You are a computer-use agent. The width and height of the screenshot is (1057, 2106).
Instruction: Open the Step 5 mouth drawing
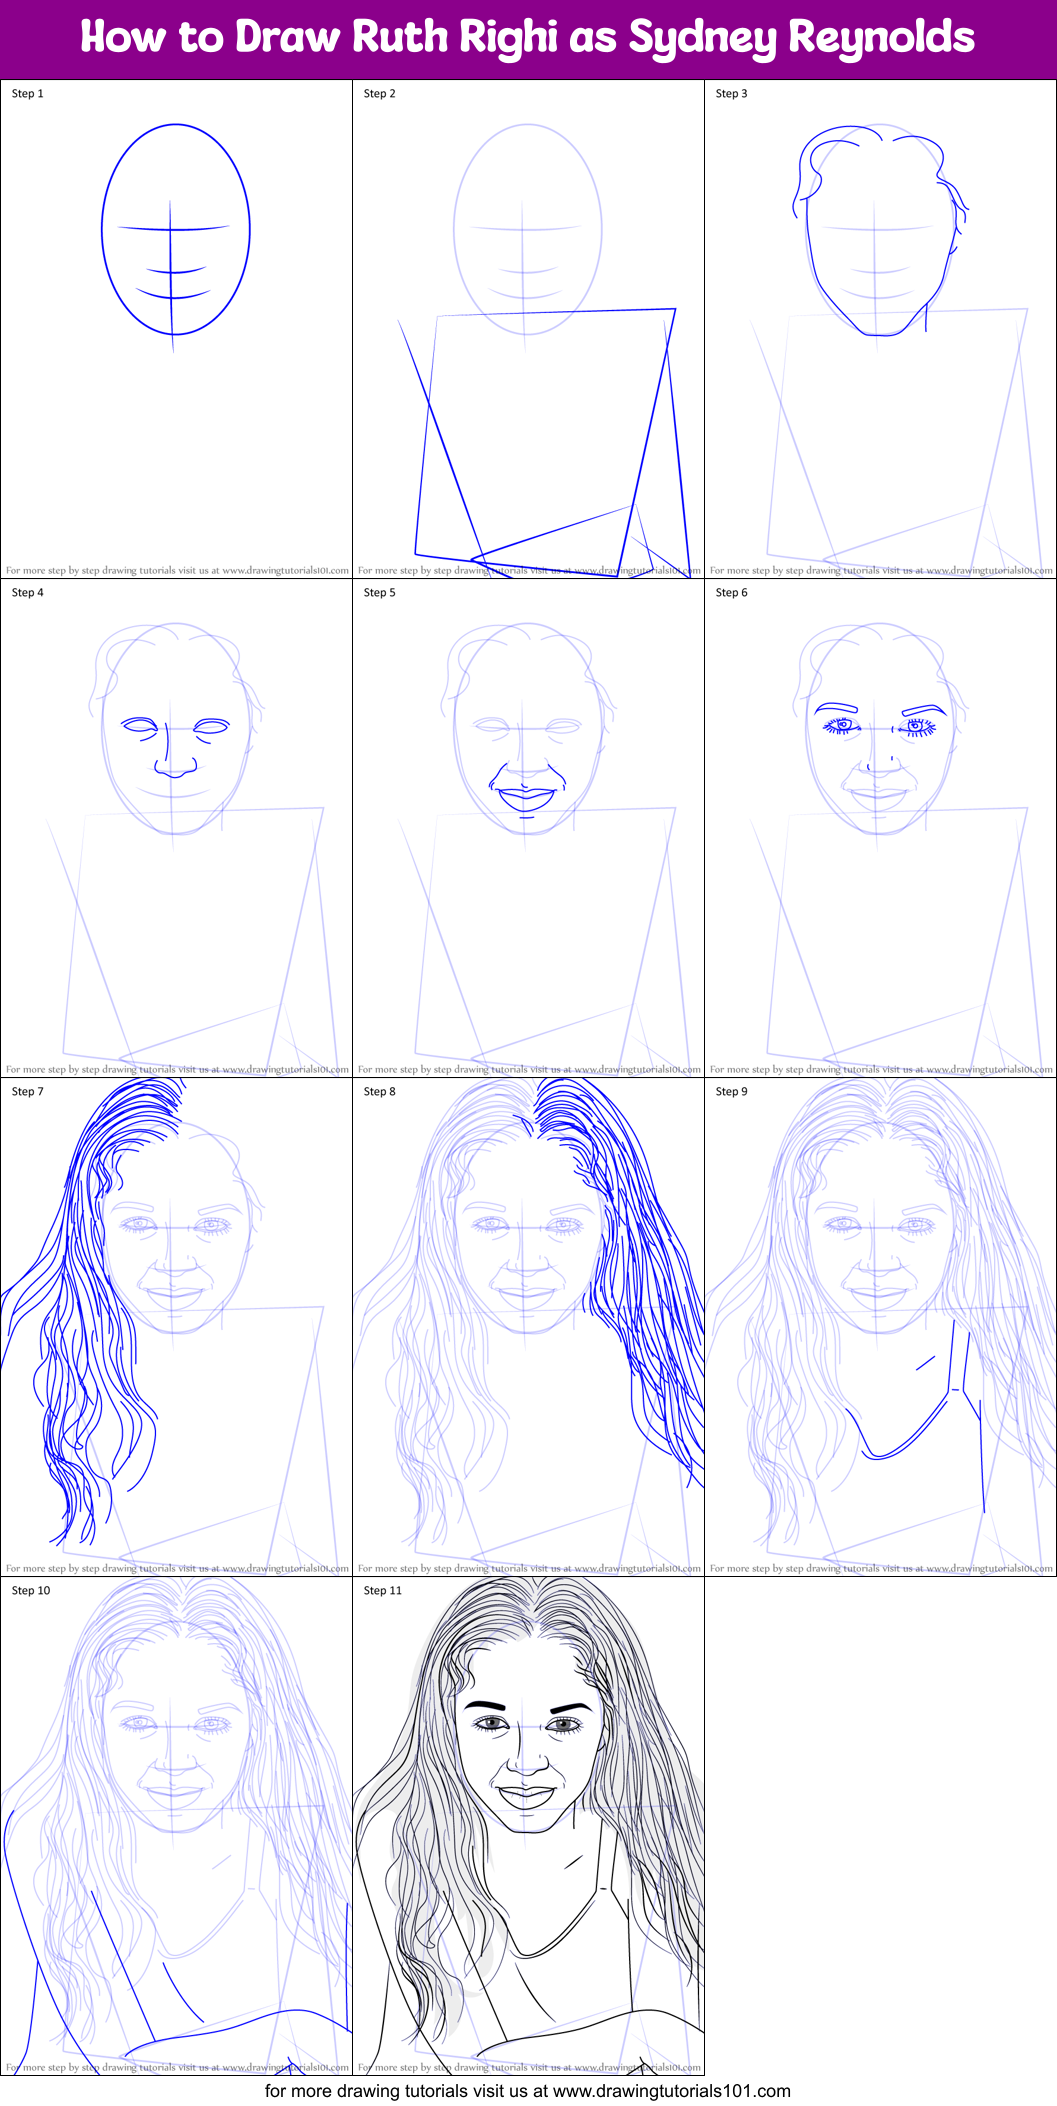click(528, 828)
